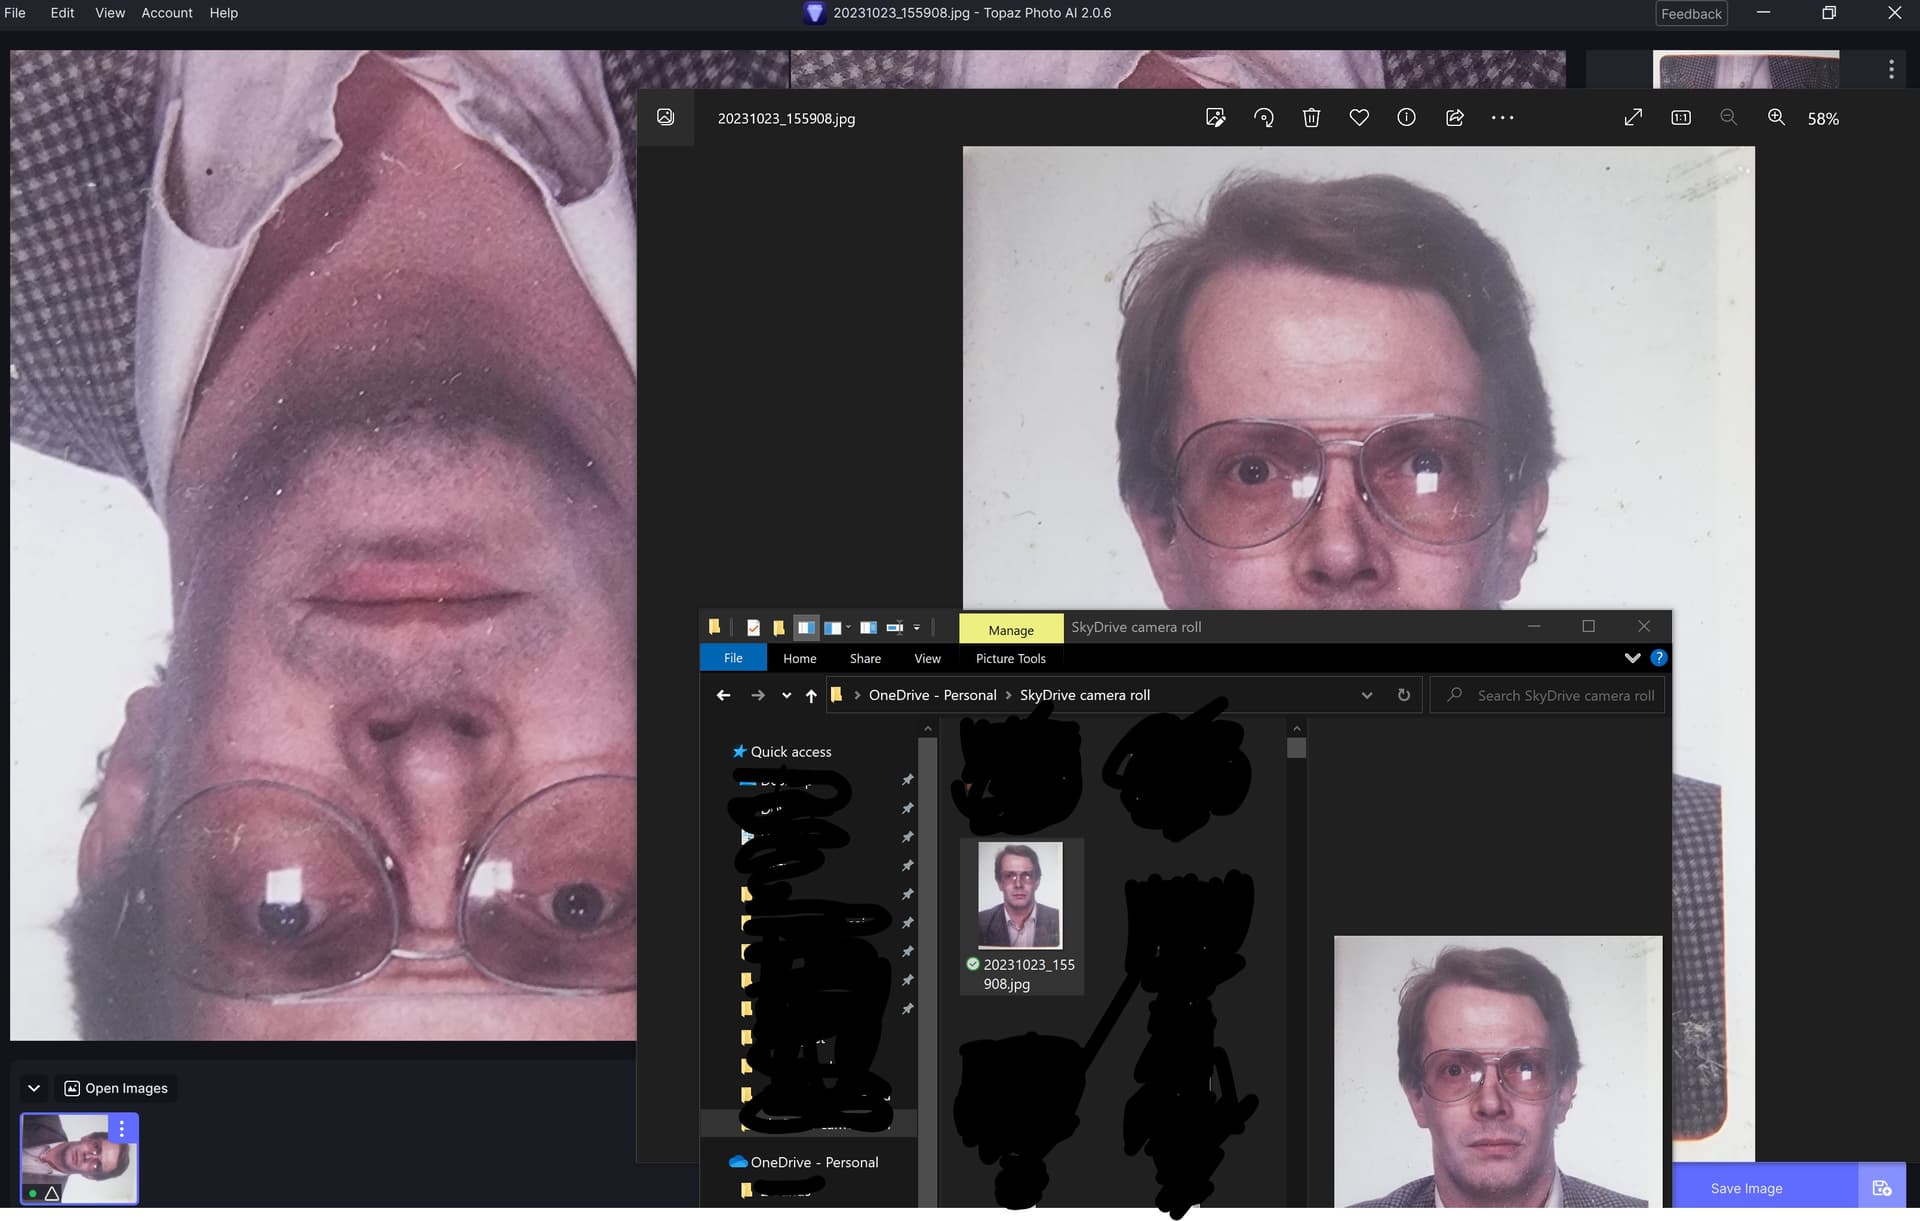
Task: Toggle the preview pane icon in Explorer toolbar
Action: [x=806, y=628]
